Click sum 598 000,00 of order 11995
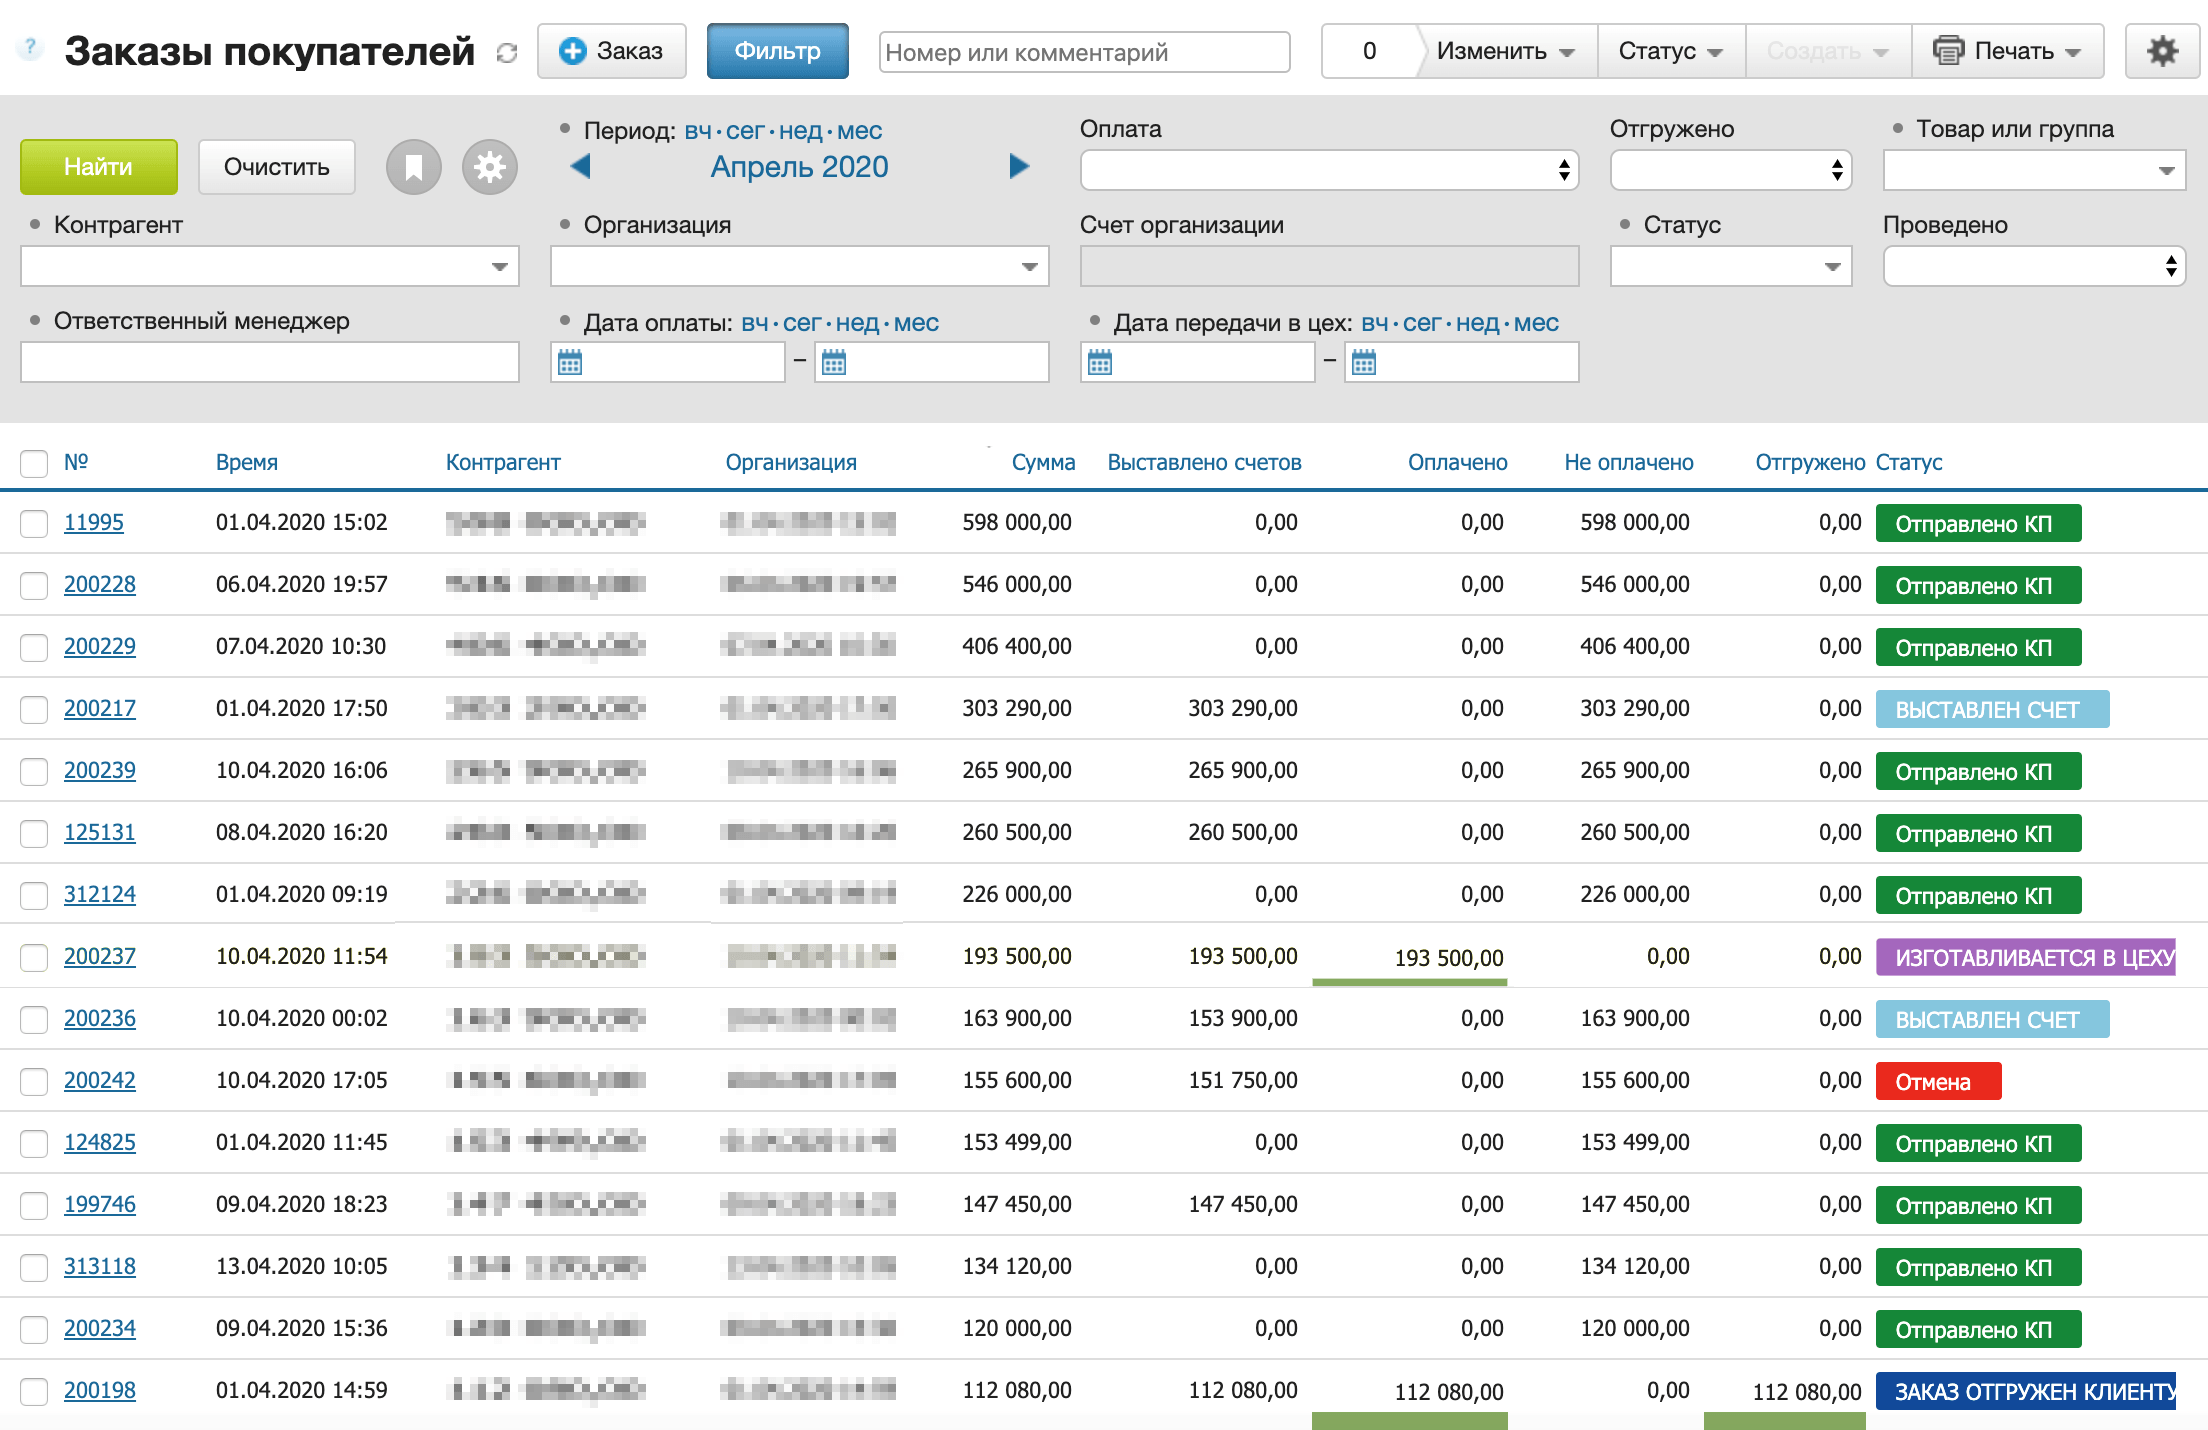This screenshot has height=1430, width=2208. [1016, 522]
